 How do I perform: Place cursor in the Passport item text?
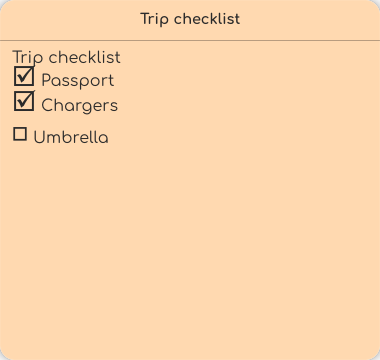coord(78,80)
